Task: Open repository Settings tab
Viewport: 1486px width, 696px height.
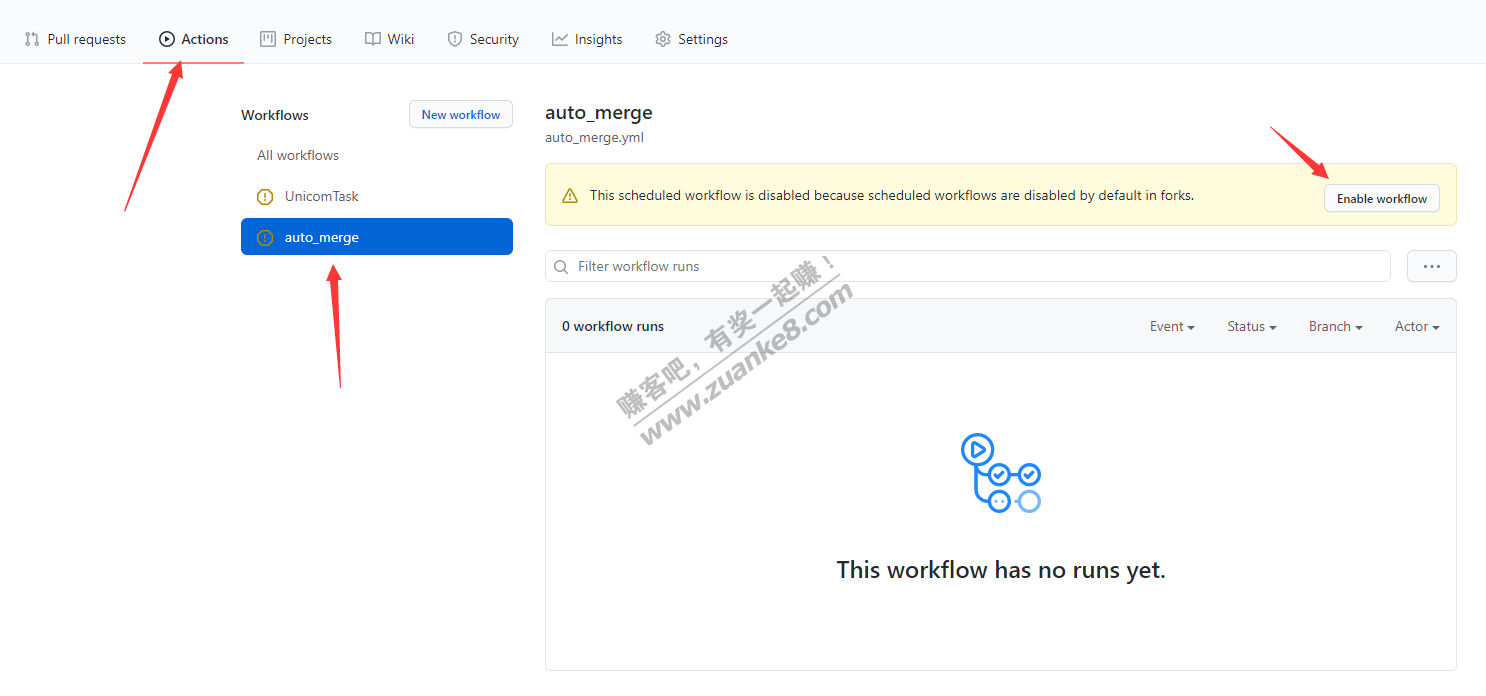Action: click(691, 39)
